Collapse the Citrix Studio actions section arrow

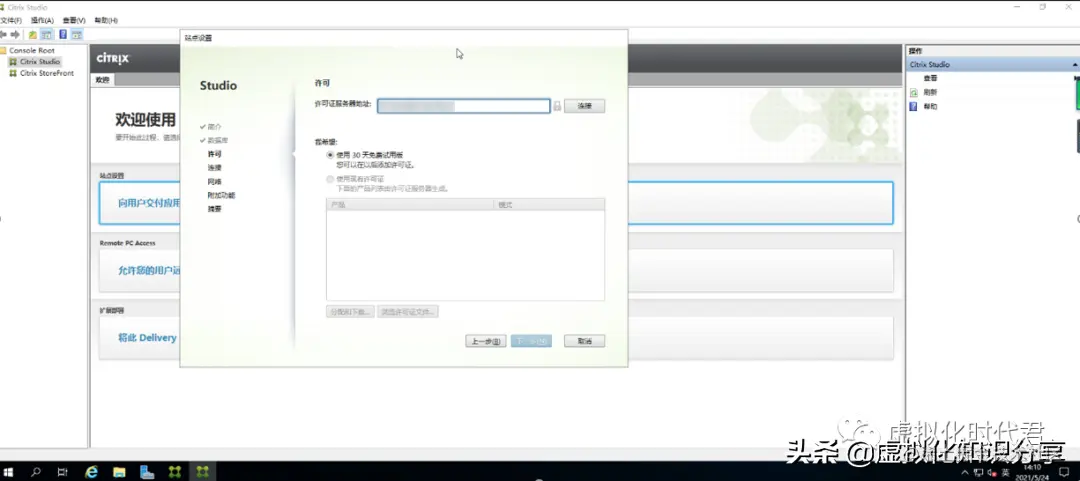click(x=1074, y=64)
